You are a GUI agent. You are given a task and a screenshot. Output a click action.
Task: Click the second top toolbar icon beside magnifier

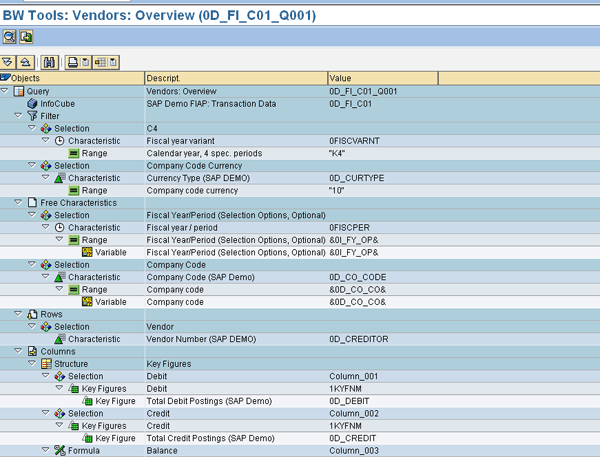(26, 36)
